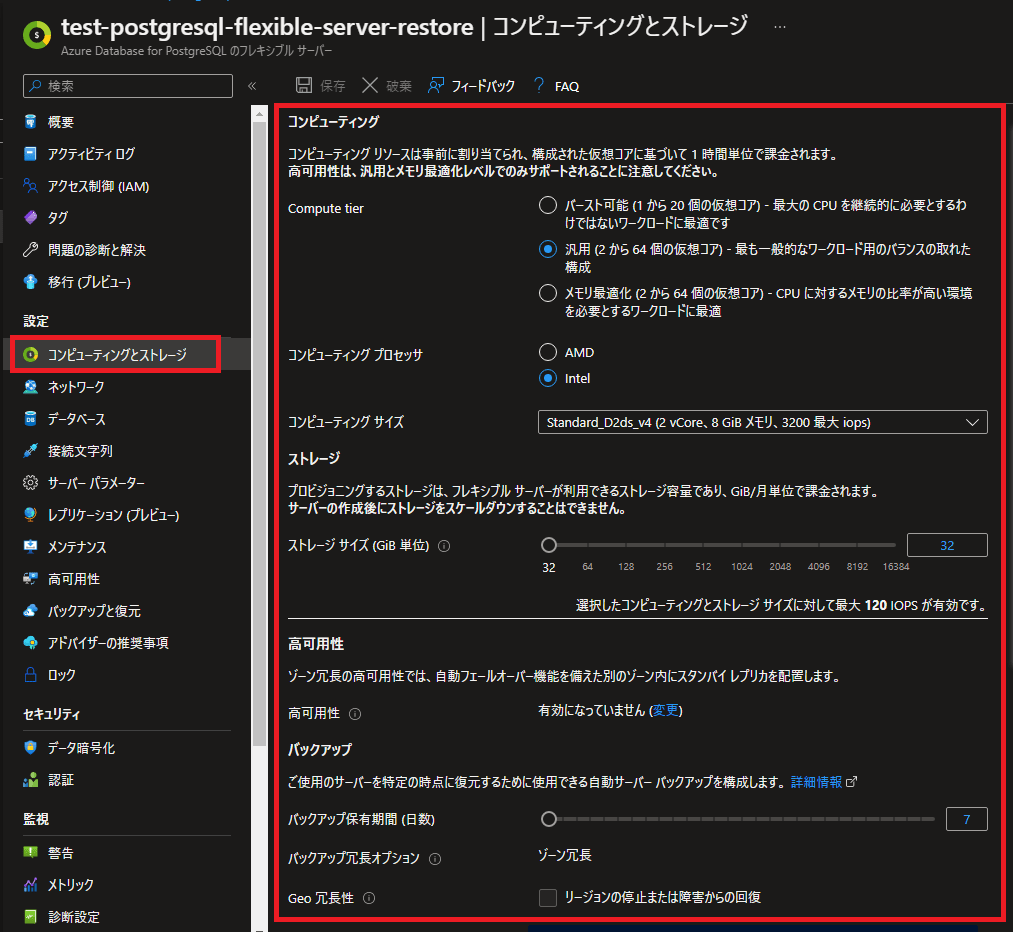Open the アクティビティ ログ icon
1013x932 pixels.
(30, 154)
